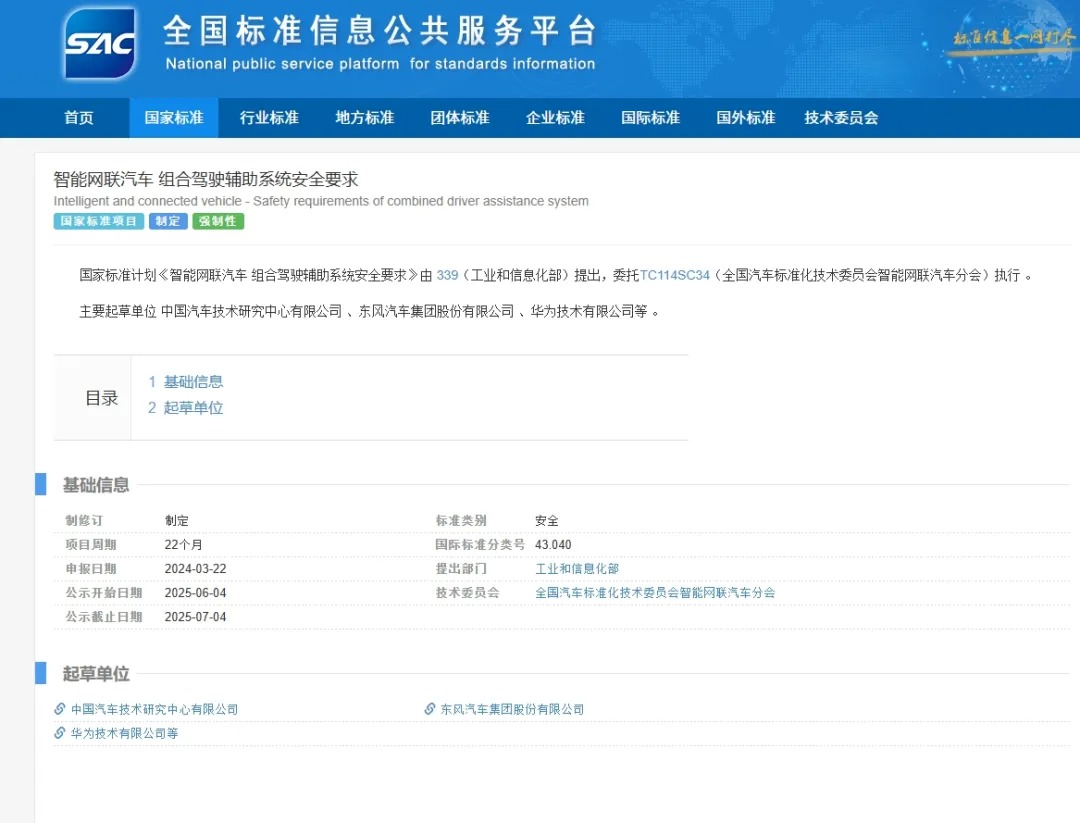The height and width of the screenshot is (823, 1080).
Task: Go to 地方标准 tab
Action: pyautogui.click(x=364, y=118)
